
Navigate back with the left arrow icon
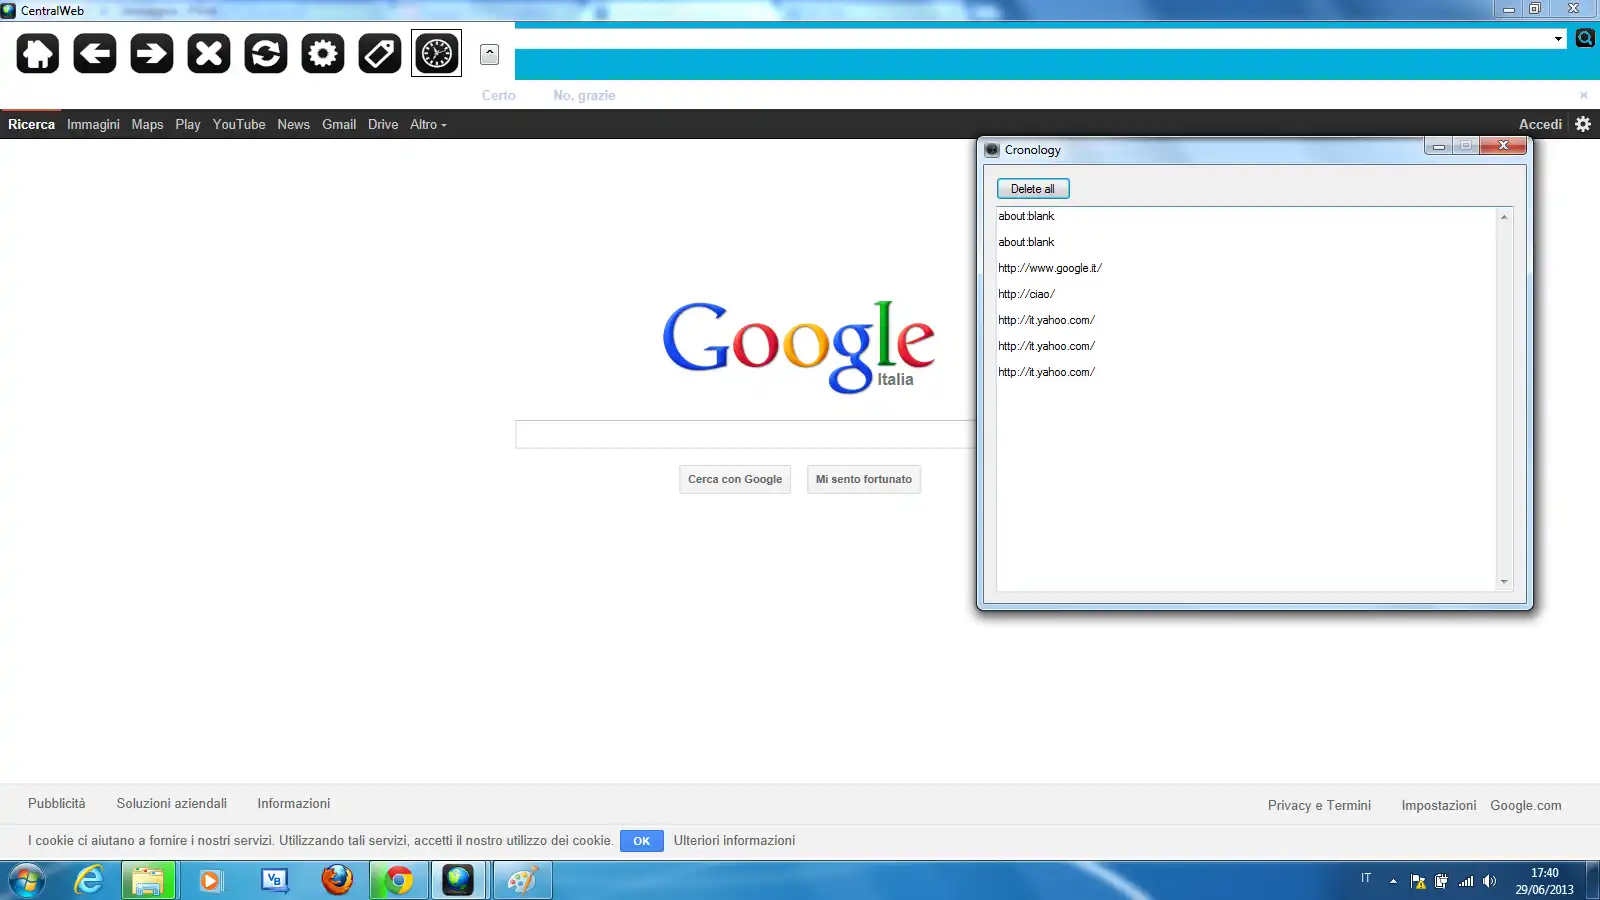pos(95,53)
